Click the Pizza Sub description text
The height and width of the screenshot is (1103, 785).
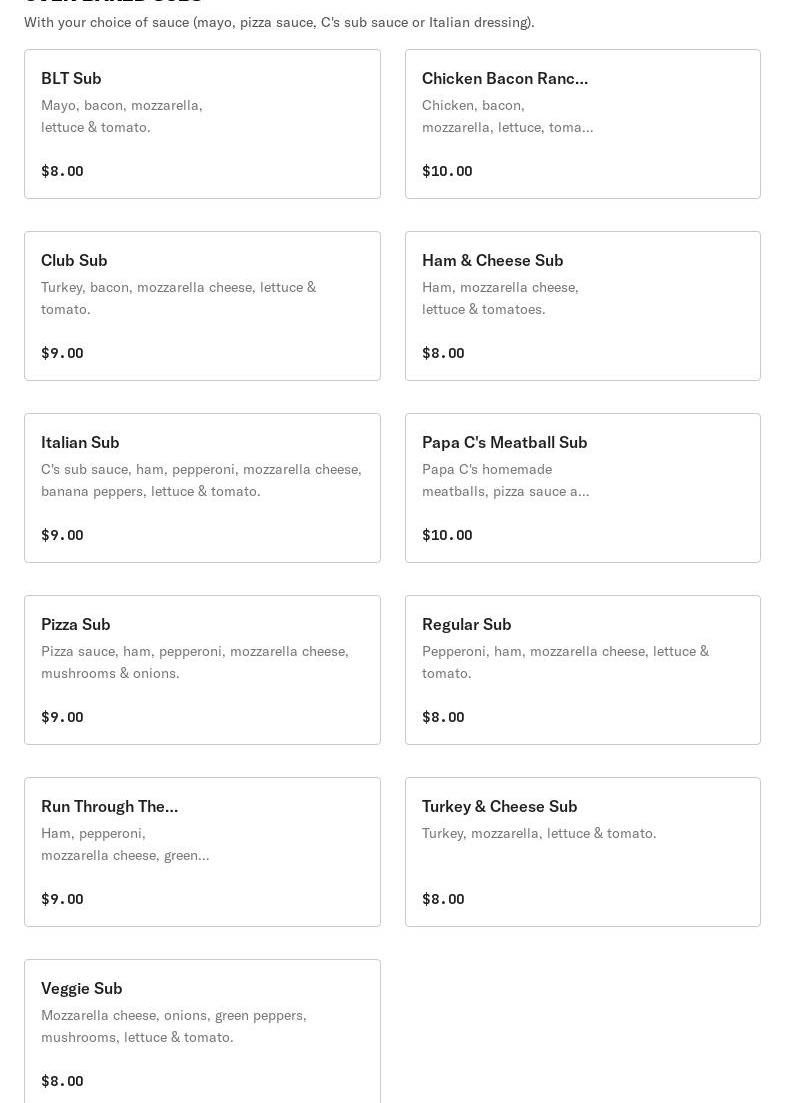(x=195, y=662)
